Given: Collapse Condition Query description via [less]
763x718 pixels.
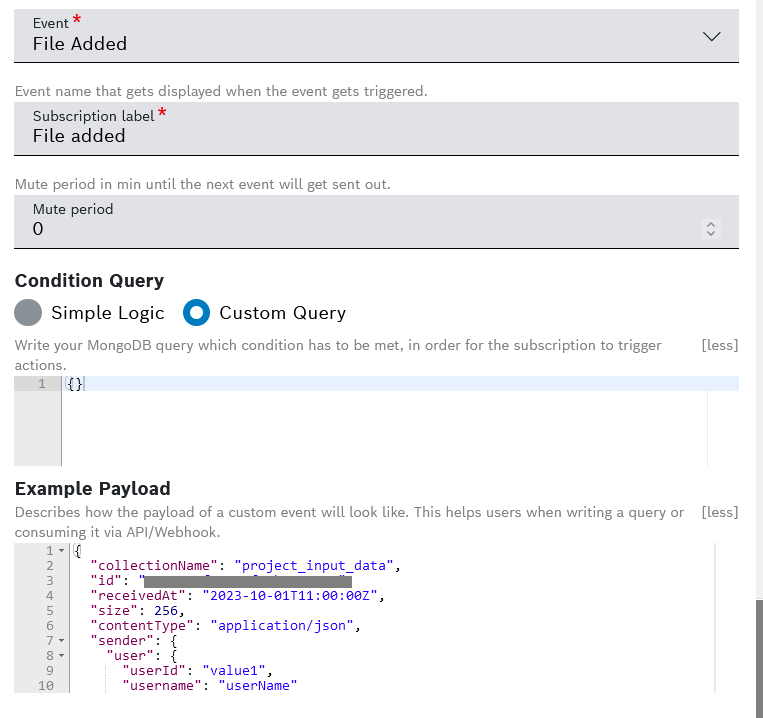Looking at the screenshot, I should 719,345.
